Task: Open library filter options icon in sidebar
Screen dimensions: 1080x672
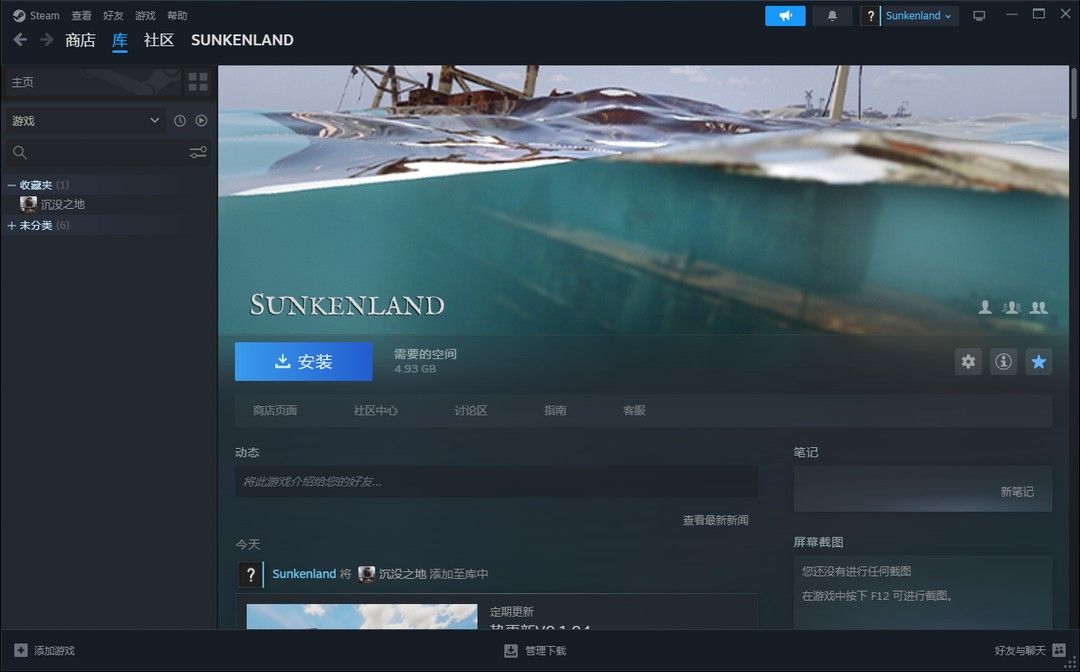Action: point(197,152)
